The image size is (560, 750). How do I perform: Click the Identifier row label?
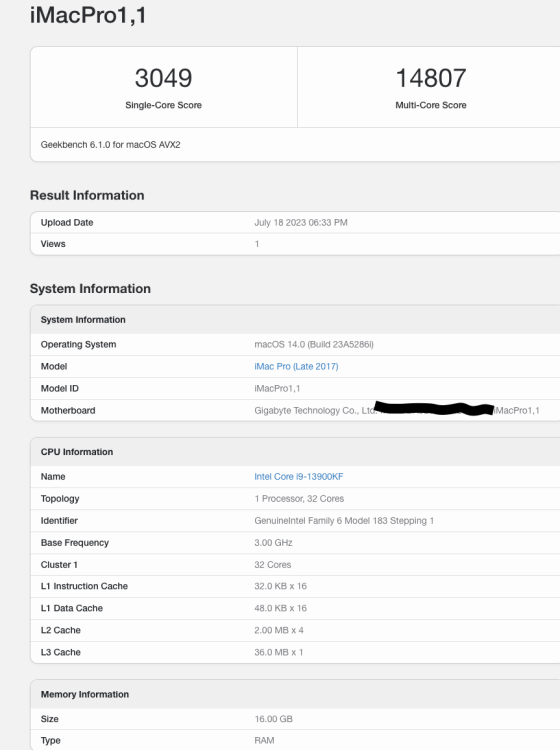(x=59, y=520)
